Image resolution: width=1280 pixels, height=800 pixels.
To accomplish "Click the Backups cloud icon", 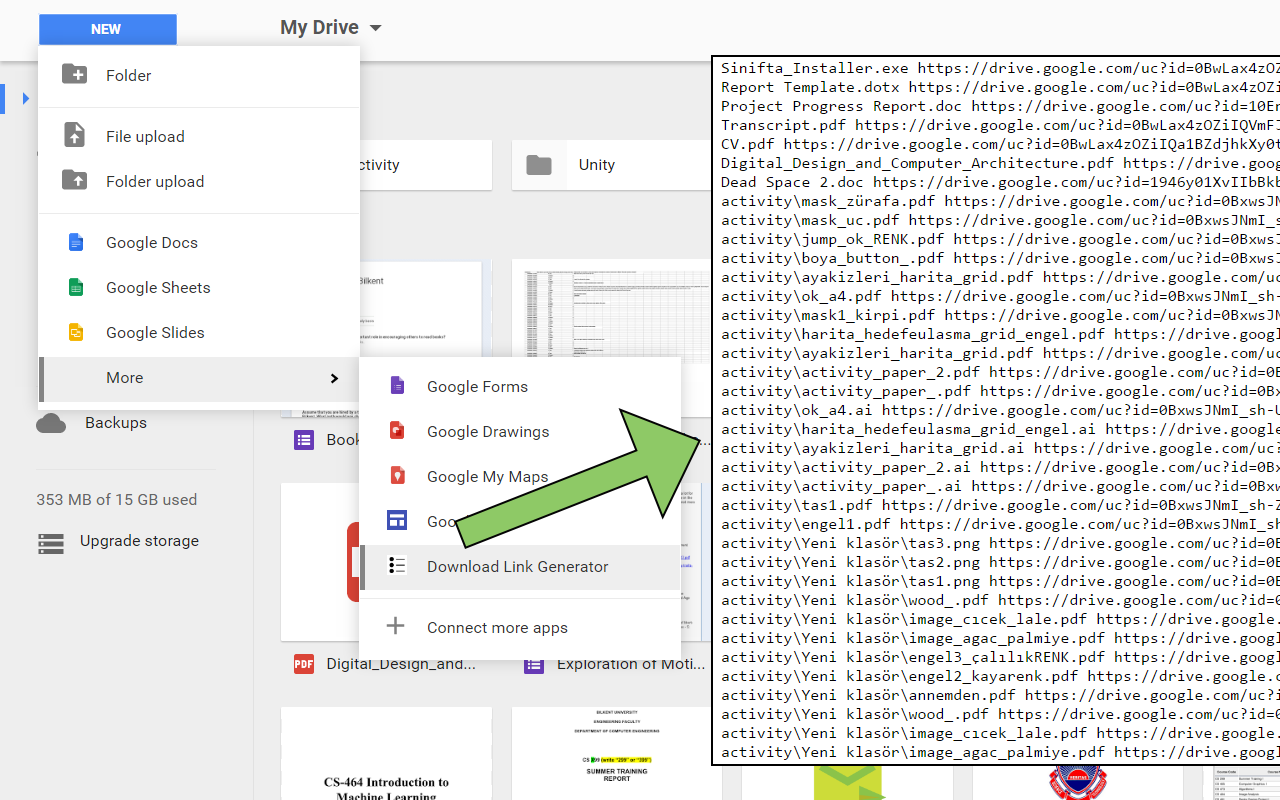I will point(51,423).
